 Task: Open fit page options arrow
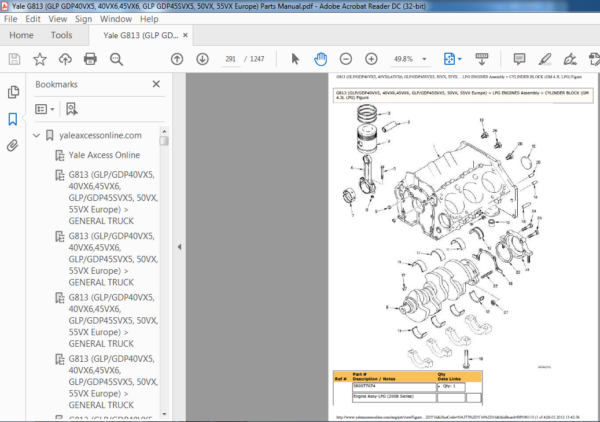(x=460, y=59)
